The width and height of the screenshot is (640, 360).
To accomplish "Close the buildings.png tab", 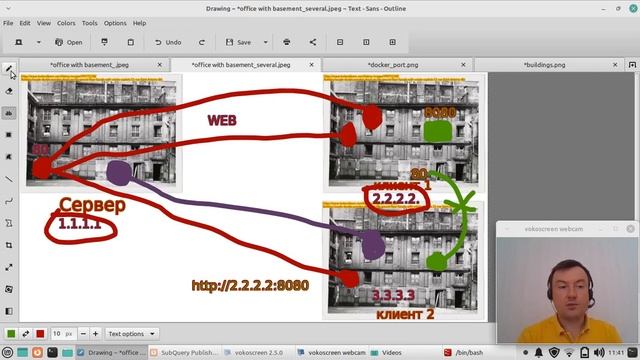I will 615,64.
